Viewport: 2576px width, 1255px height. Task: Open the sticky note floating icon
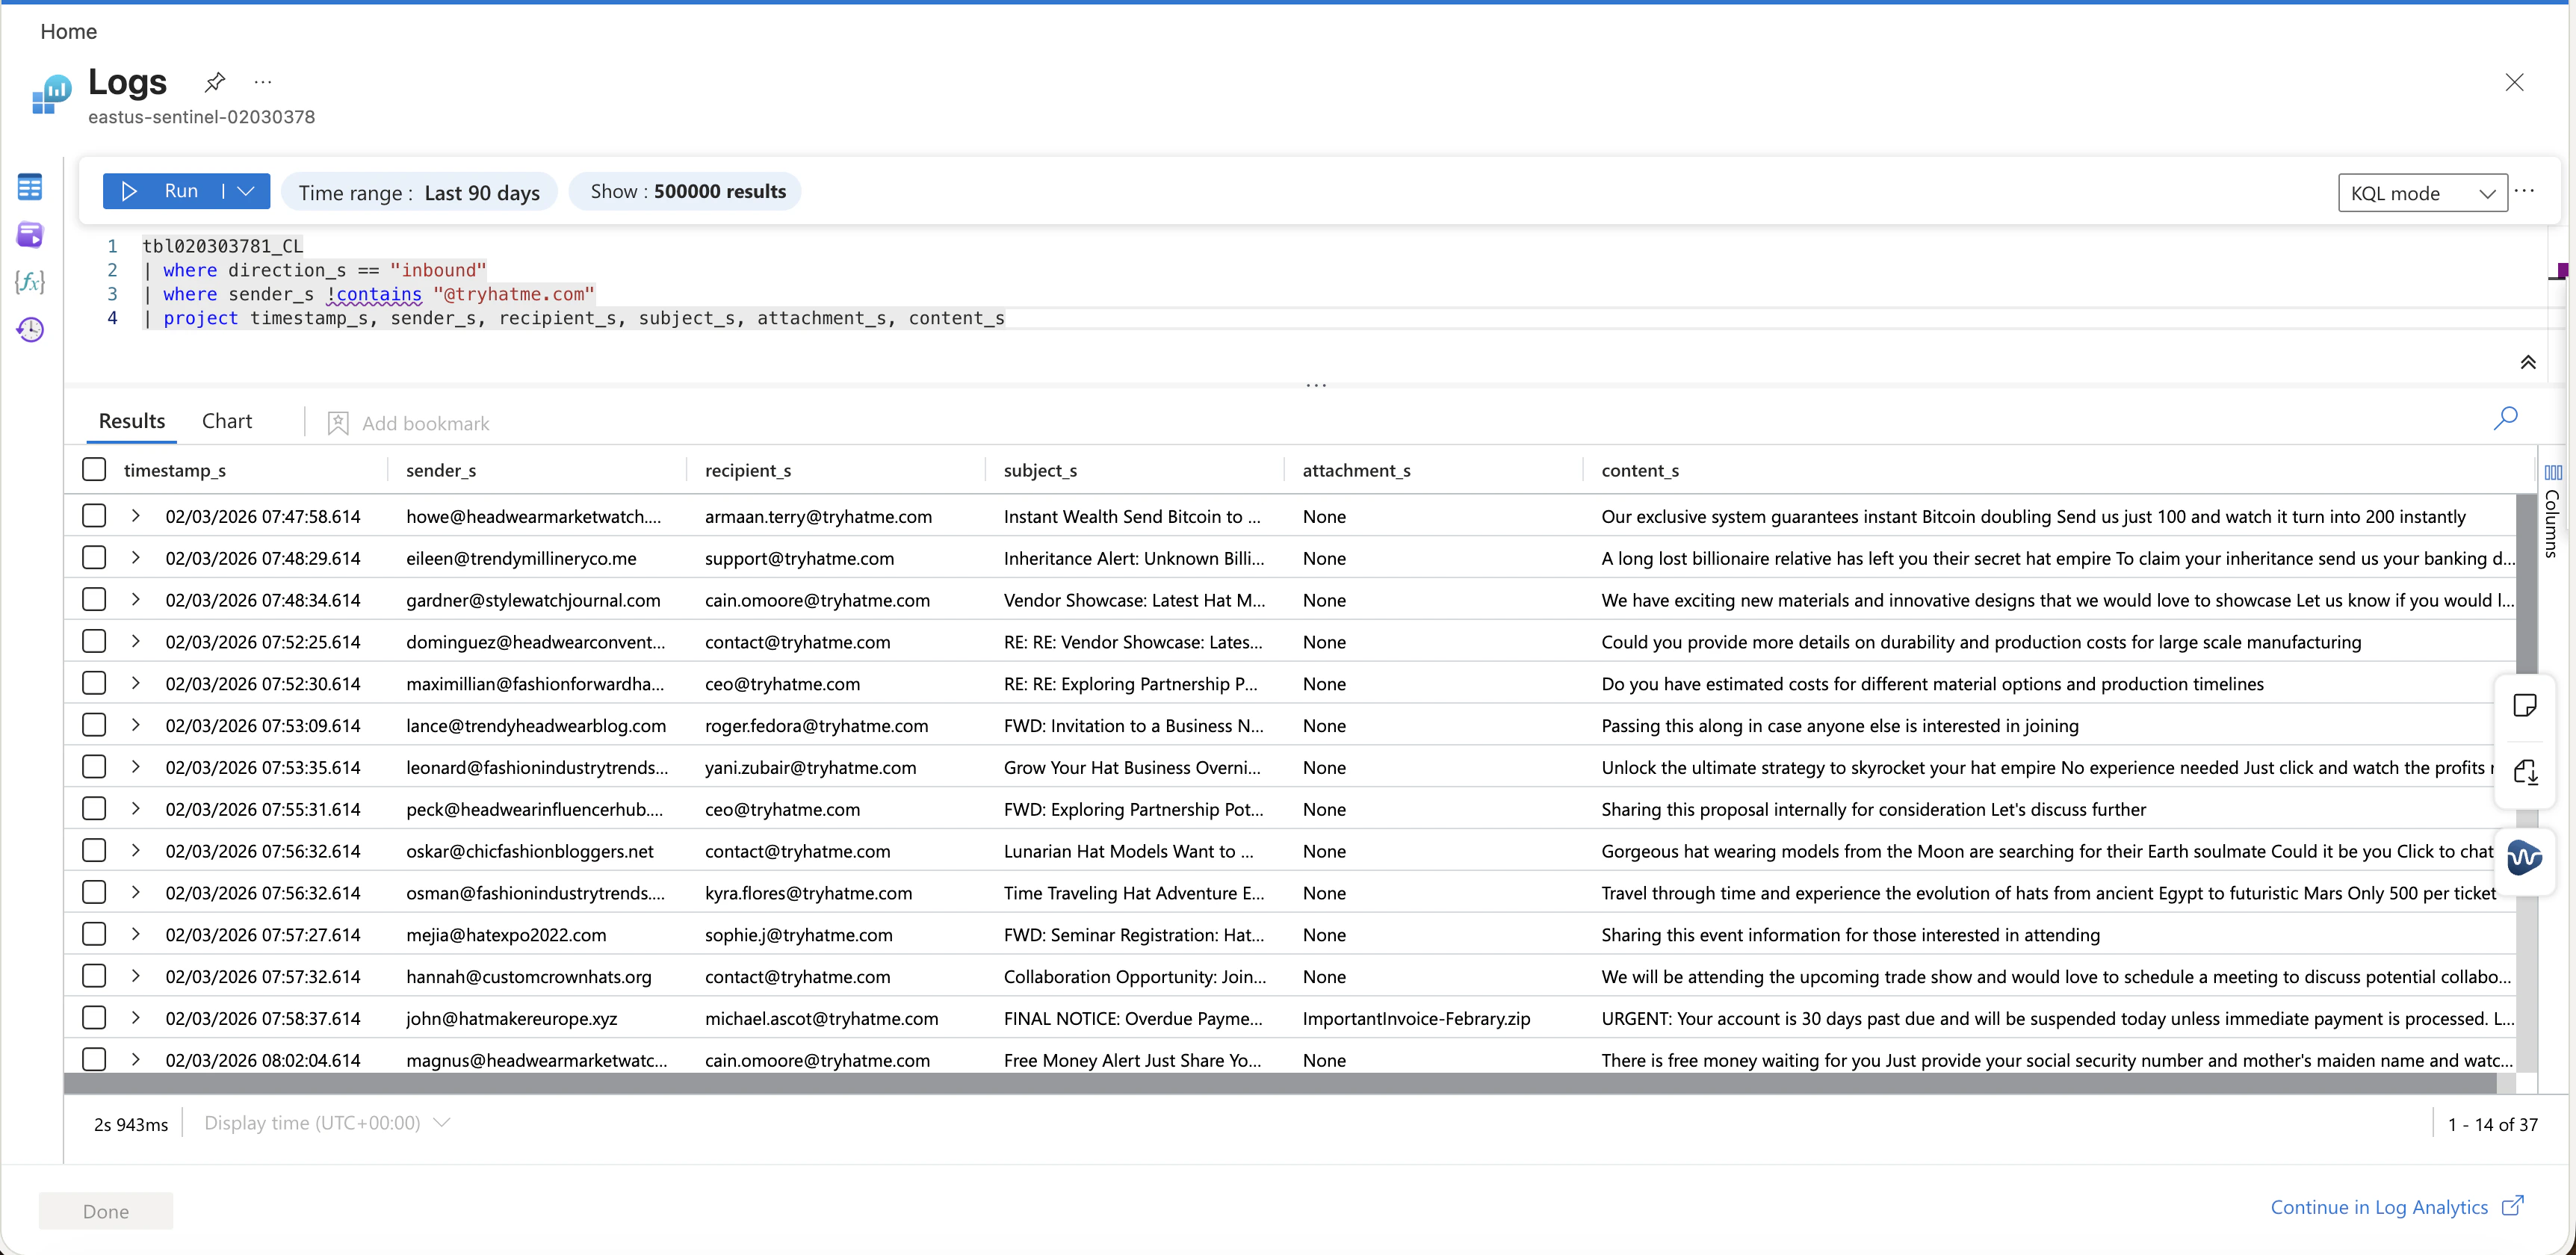click(2525, 705)
